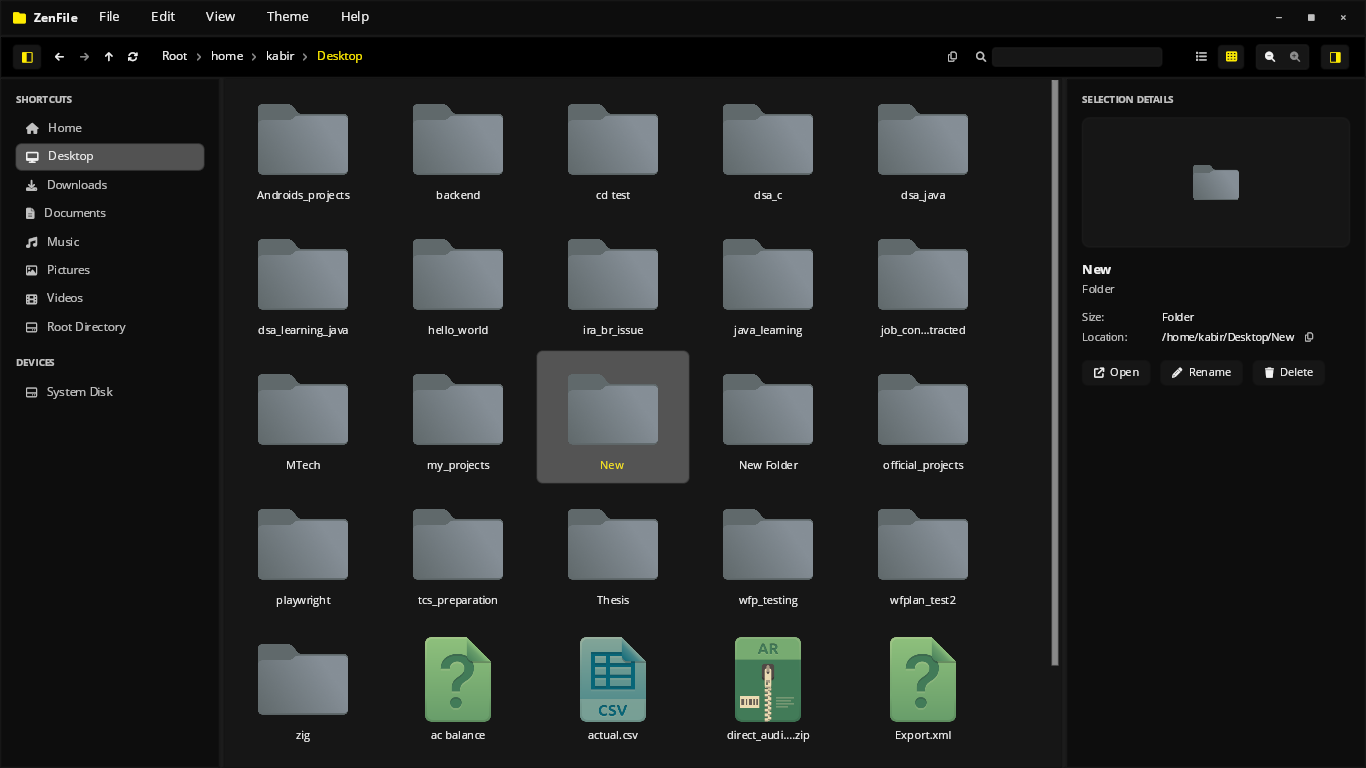Switch to grid view
This screenshot has height=768, width=1366.
point(1231,57)
